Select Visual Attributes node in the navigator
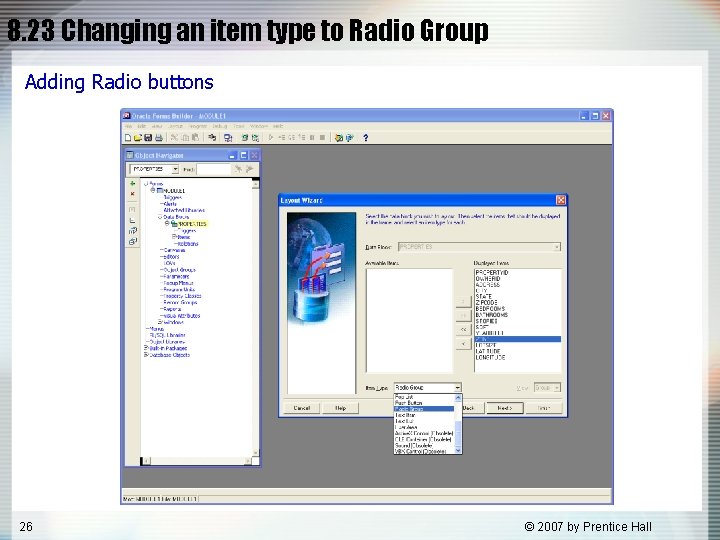Image resolution: width=720 pixels, height=540 pixels. coord(182,316)
